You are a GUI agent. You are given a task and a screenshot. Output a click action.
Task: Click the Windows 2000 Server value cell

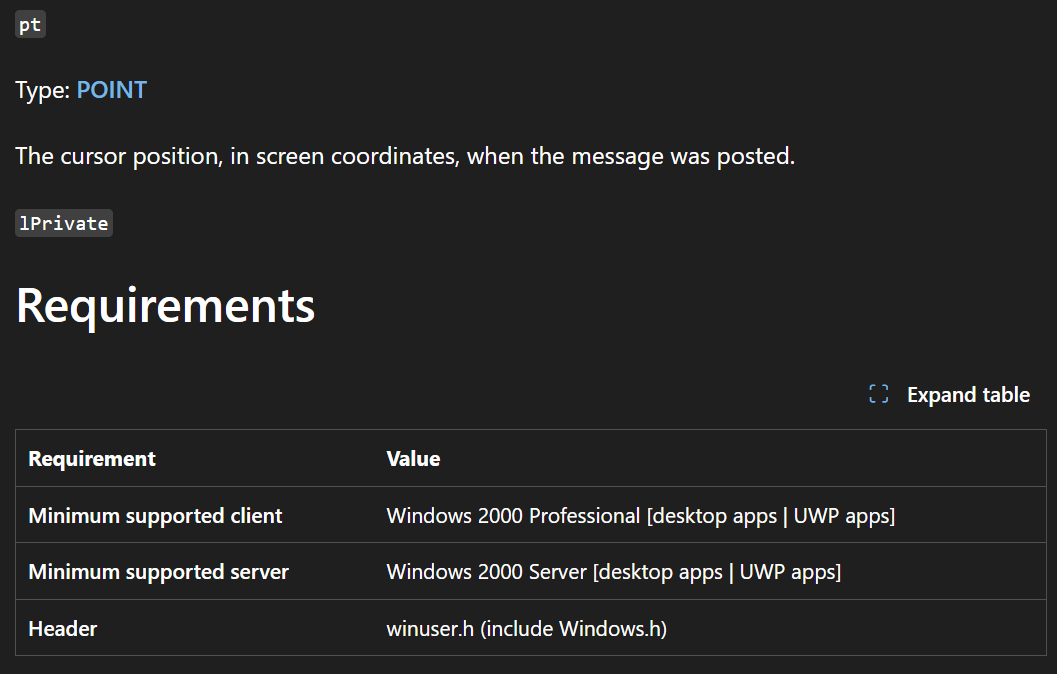613,572
